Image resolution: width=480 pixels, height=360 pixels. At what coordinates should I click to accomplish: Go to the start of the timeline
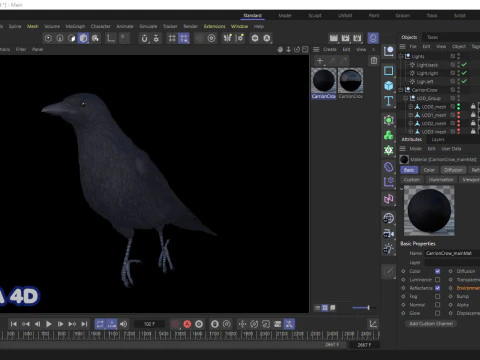14,324
